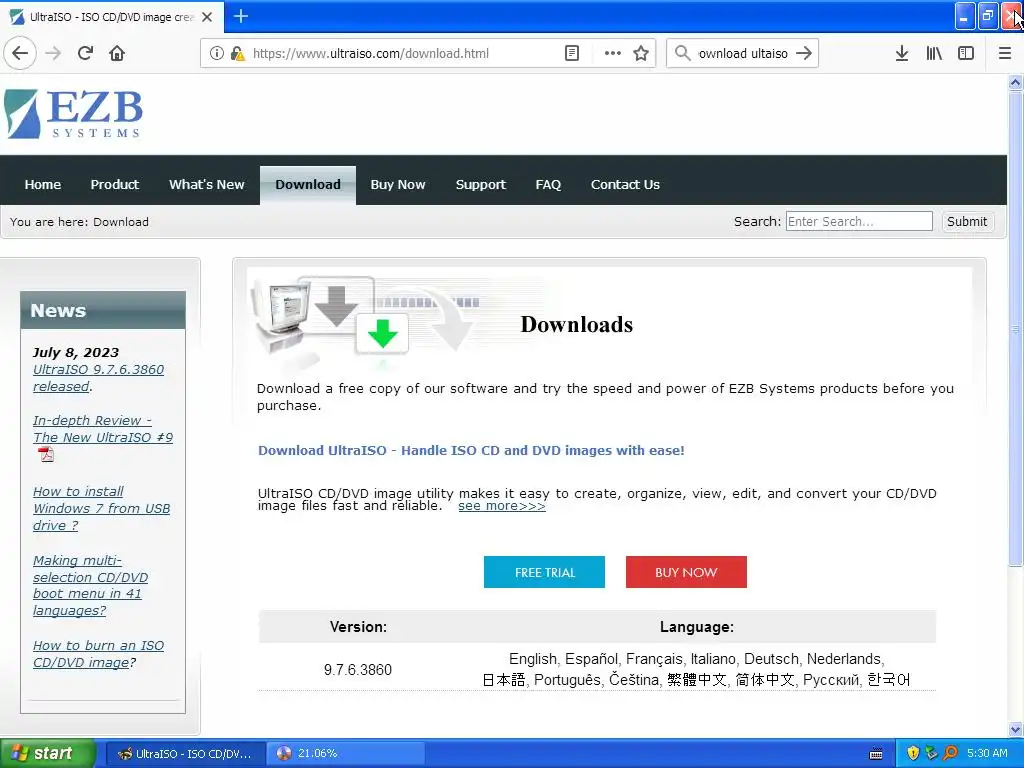The width and height of the screenshot is (1024, 768).
Task: Open the FAQ nav item
Action: pyautogui.click(x=548, y=185)
